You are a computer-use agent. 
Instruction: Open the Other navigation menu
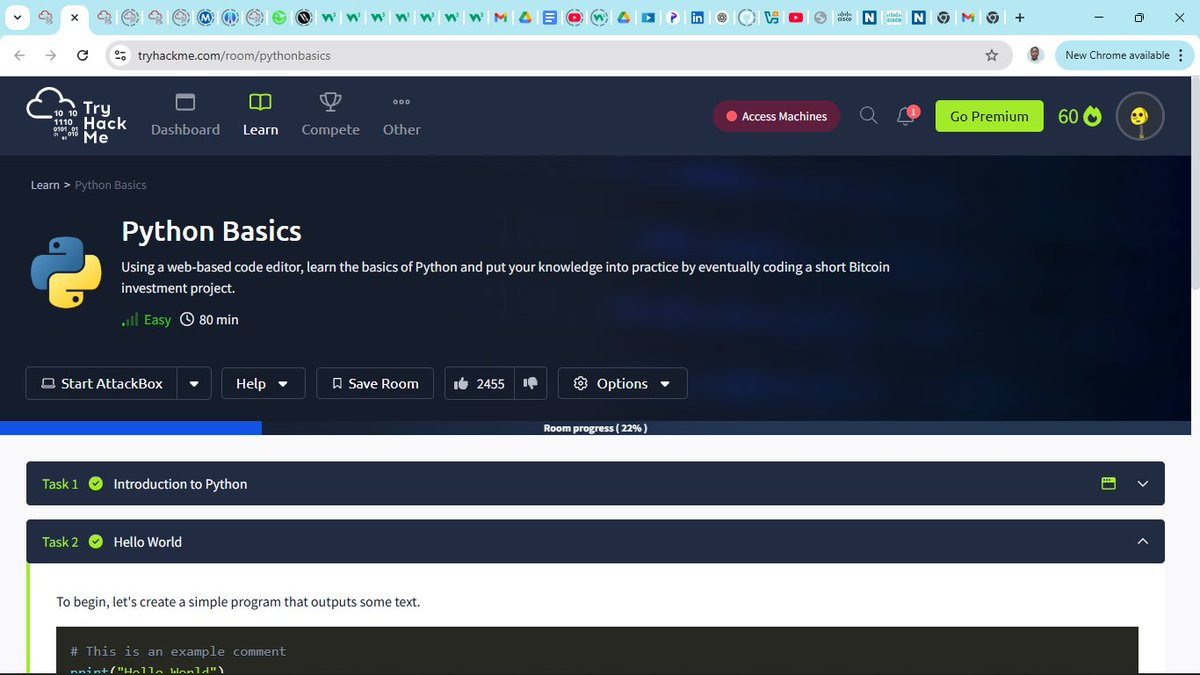coord(401,115)
